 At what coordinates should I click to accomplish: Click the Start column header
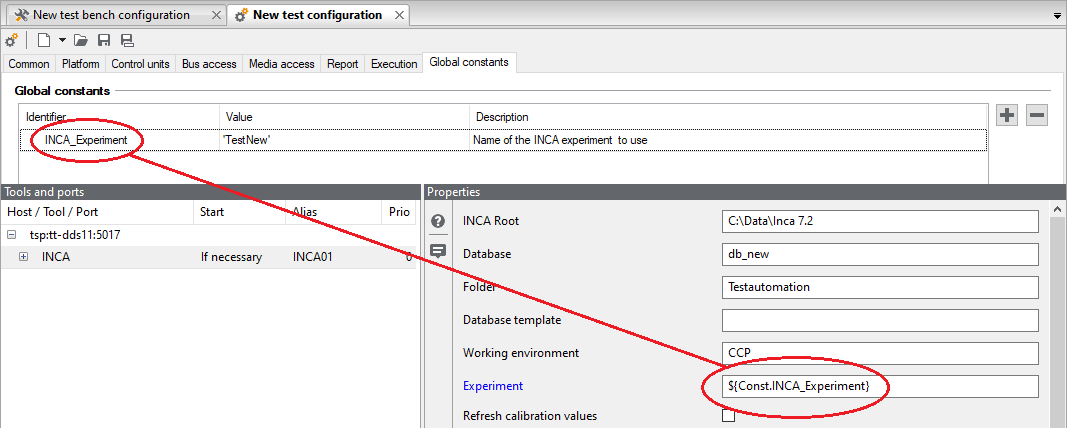tap(240, 212)
